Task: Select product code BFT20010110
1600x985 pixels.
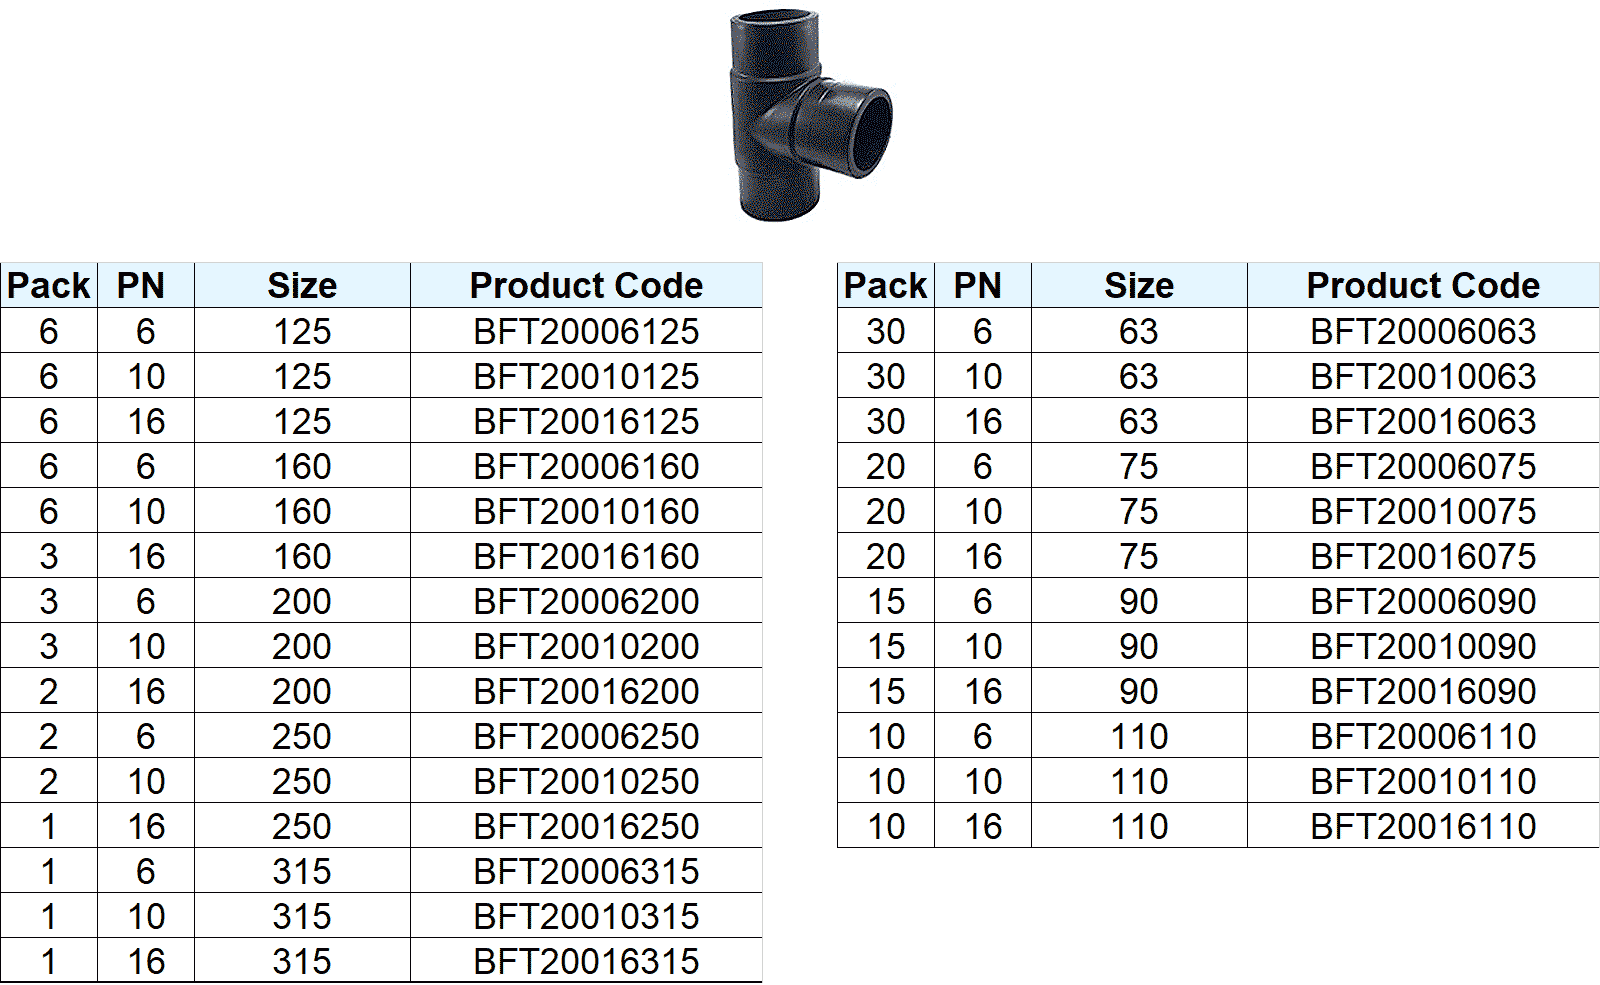Action: pyautogui.click(x=1423, y=781)
